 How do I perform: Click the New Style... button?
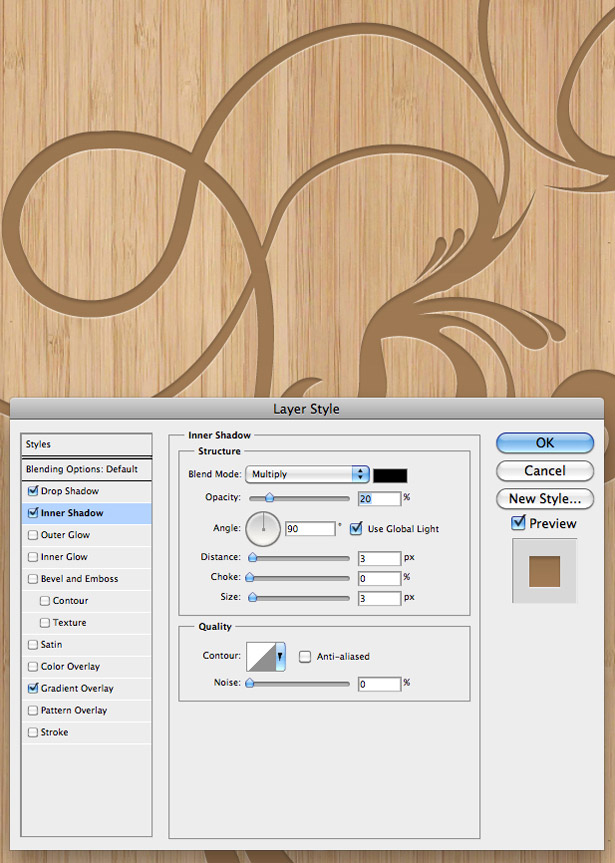coord(545,499)
